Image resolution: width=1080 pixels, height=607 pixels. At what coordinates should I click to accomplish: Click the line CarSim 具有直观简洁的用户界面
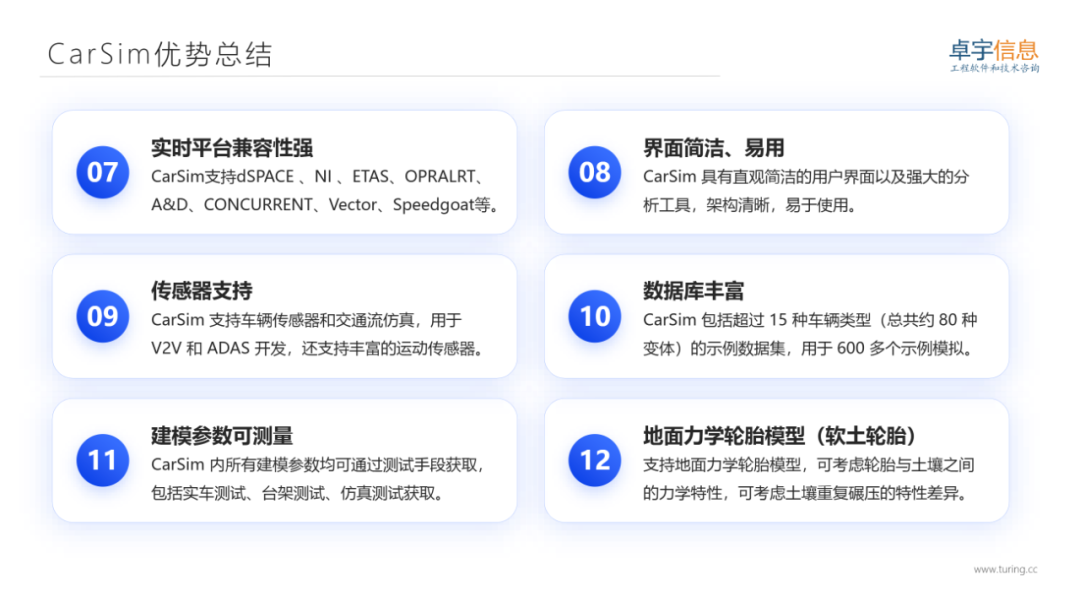[x=806, y=177]
